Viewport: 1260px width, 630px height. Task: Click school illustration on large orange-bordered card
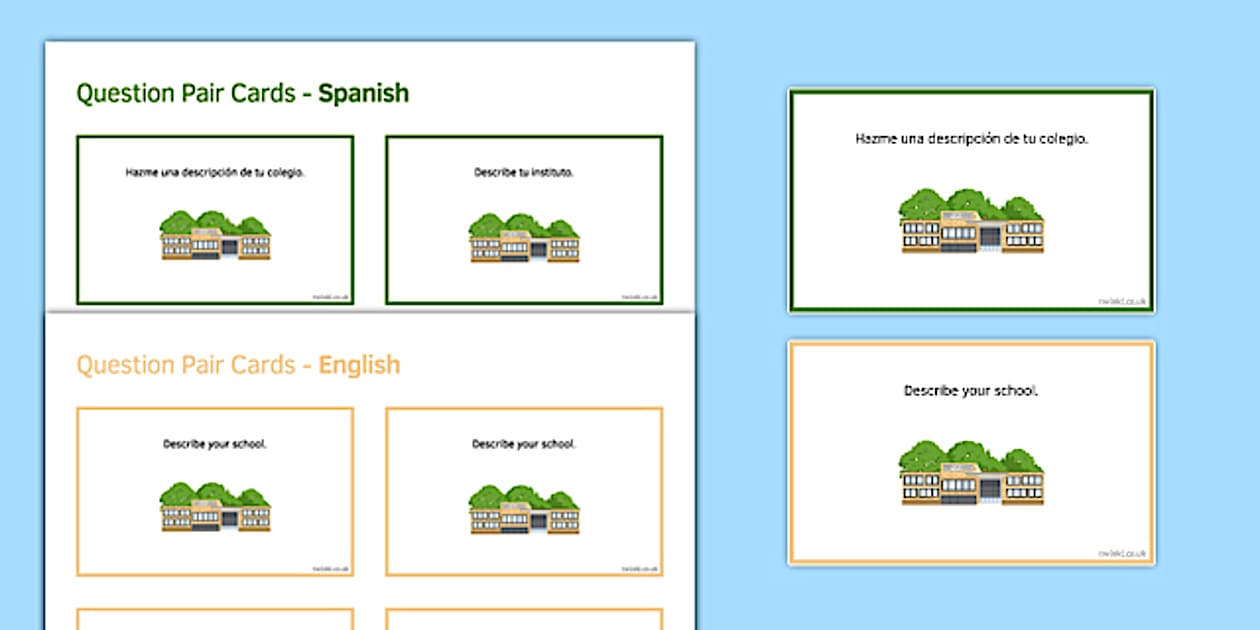[971, 472]
